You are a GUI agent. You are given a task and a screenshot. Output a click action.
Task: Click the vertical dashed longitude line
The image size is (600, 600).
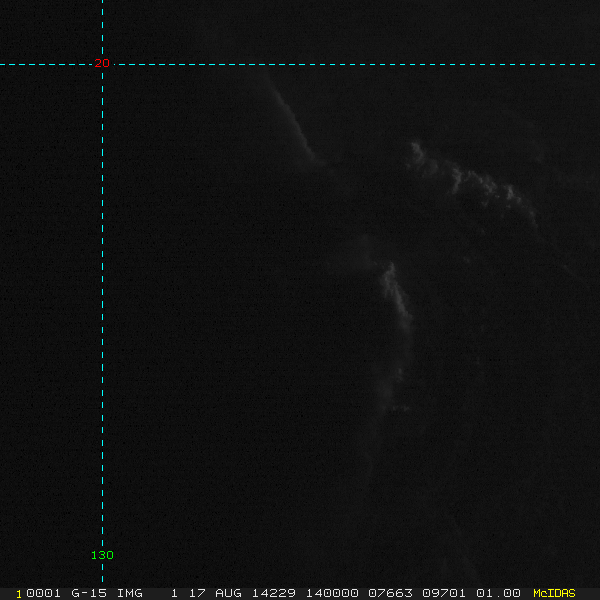(103, 300)
